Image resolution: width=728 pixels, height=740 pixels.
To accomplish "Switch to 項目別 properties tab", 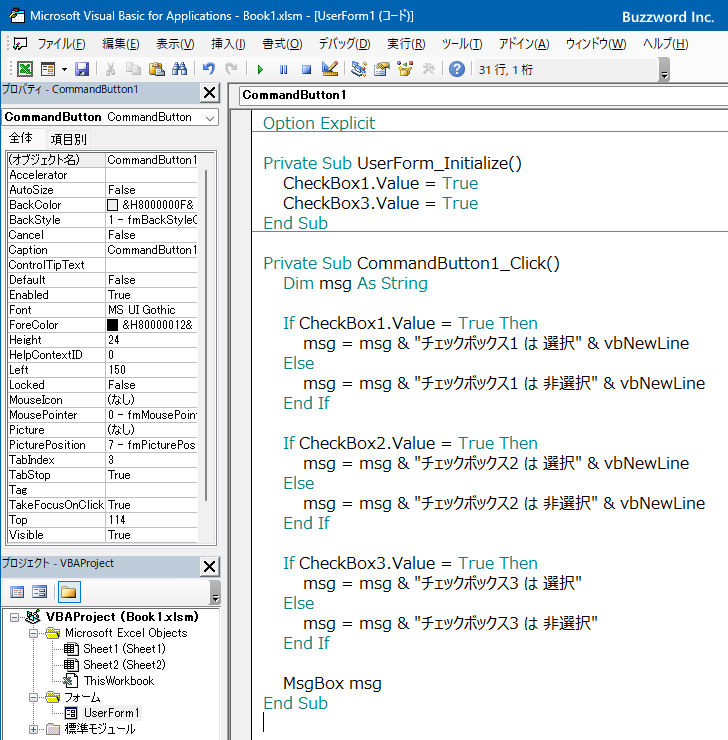I will click(68, 139).
